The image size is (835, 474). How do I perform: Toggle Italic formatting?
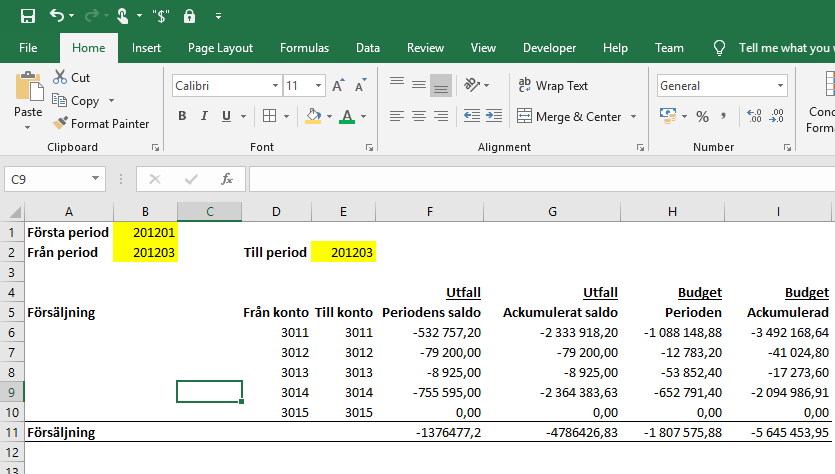click(204, 116)
